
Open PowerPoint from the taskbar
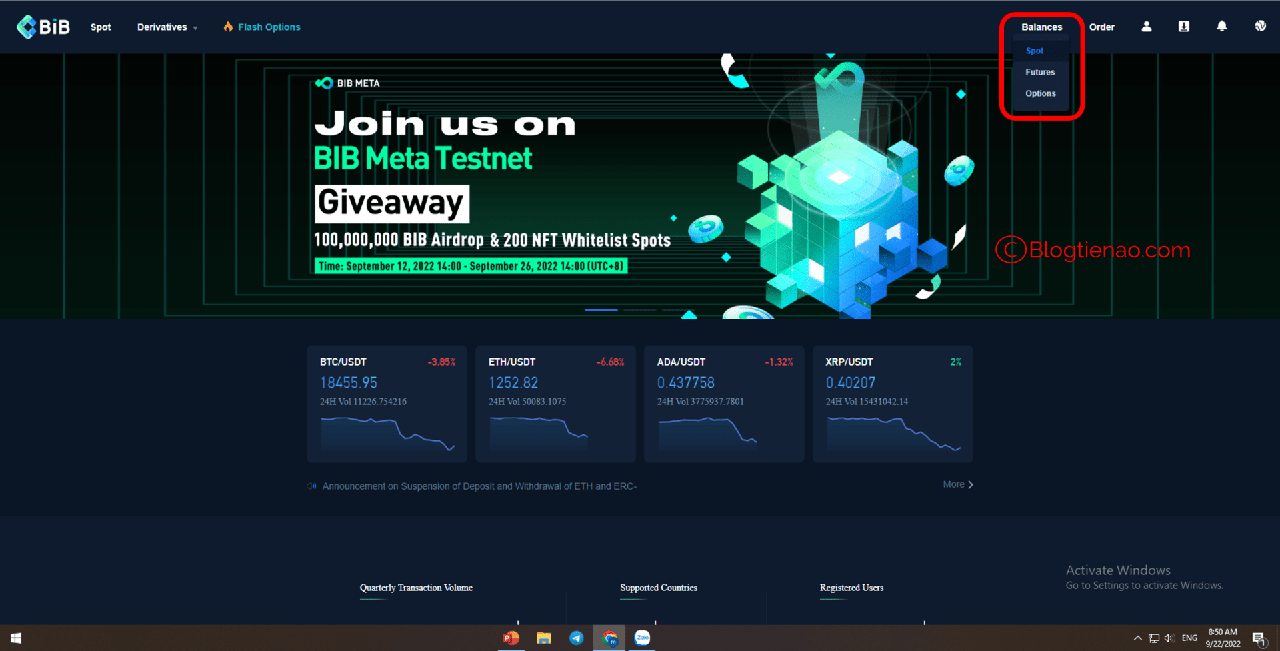click(511, 638)
